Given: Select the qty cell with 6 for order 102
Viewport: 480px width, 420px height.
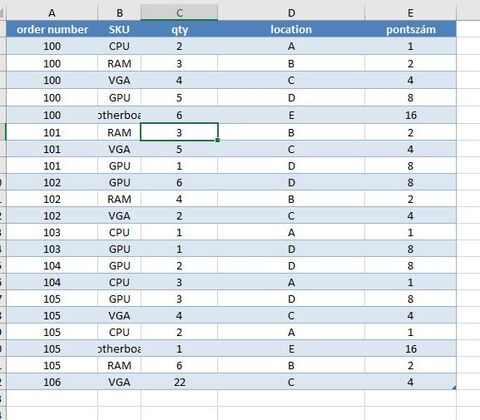Looking at the screenshot, I should pyautogui.click(x=179, y=182).
